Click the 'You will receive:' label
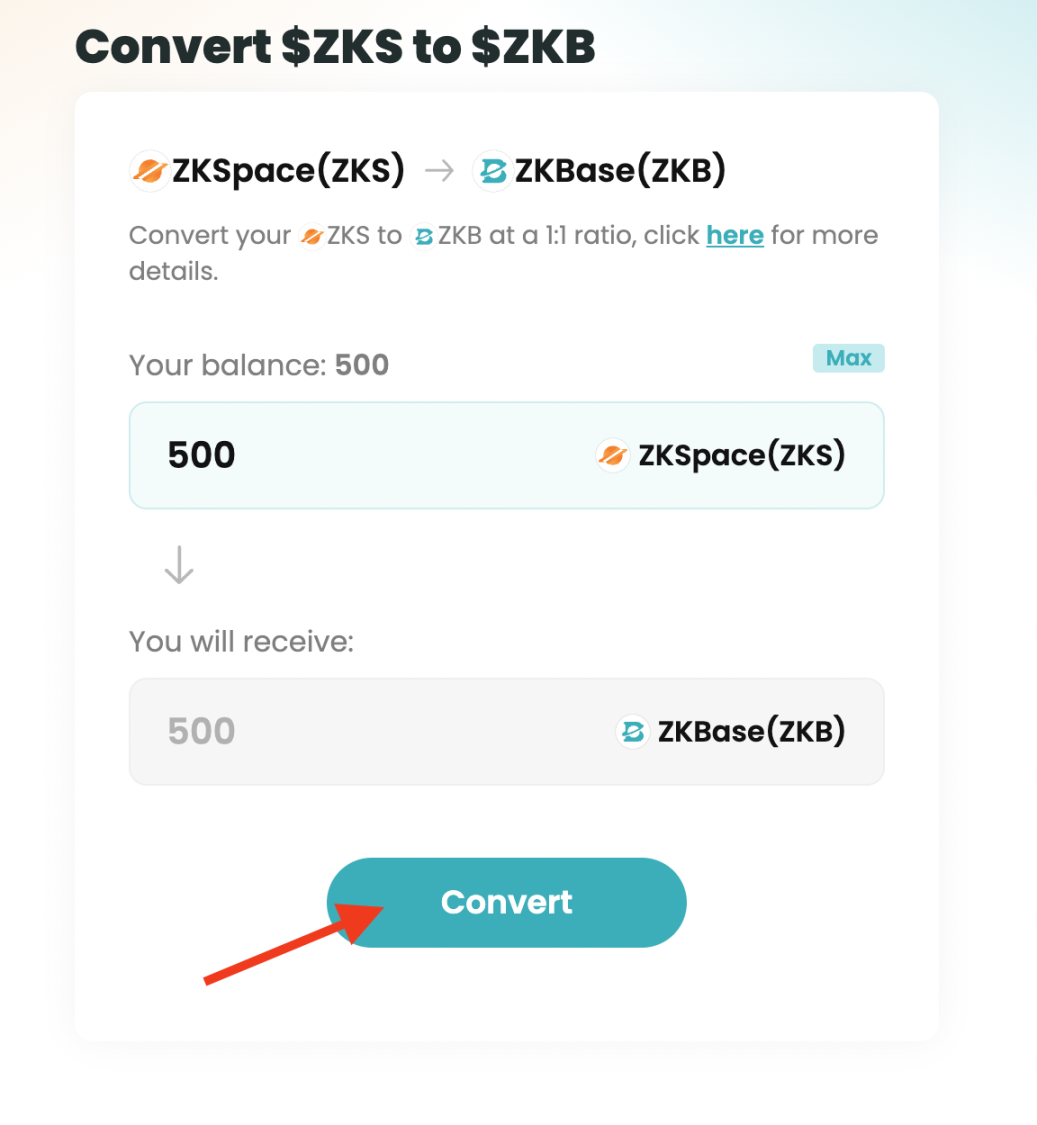Viewport: 1037px width, 1125px height. coord(242,641)
